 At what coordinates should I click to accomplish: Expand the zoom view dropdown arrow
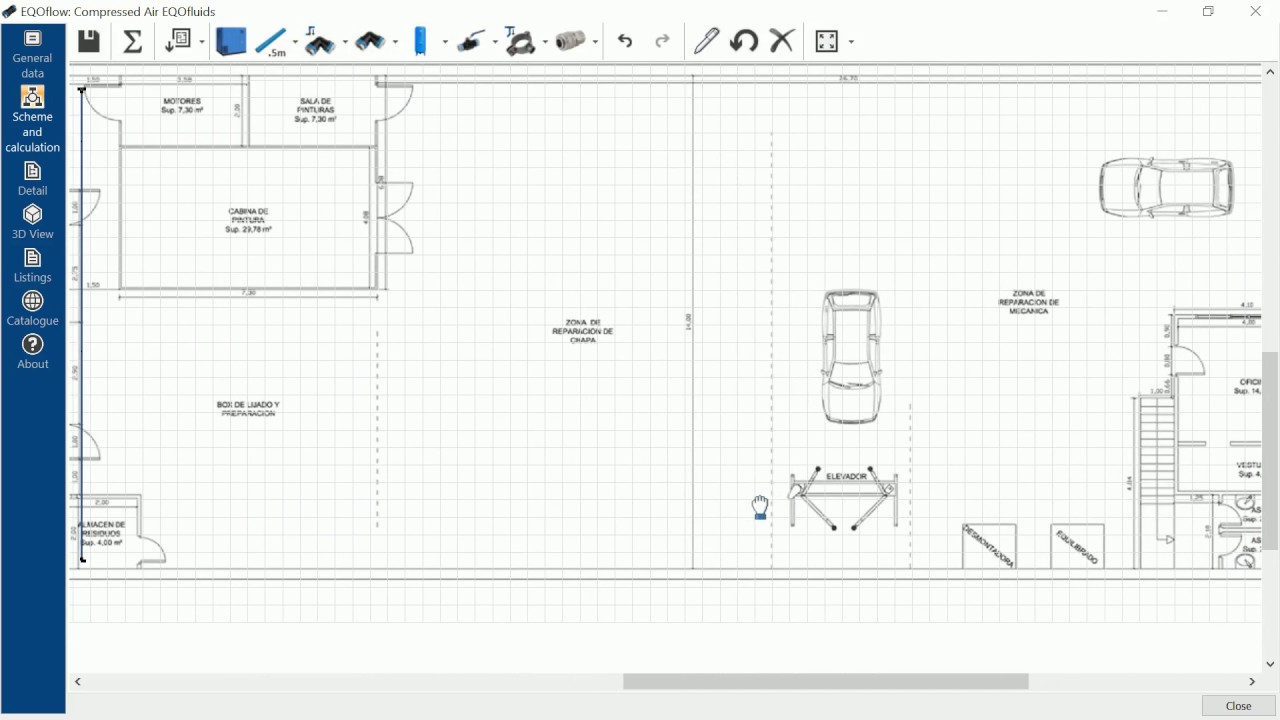851,42
